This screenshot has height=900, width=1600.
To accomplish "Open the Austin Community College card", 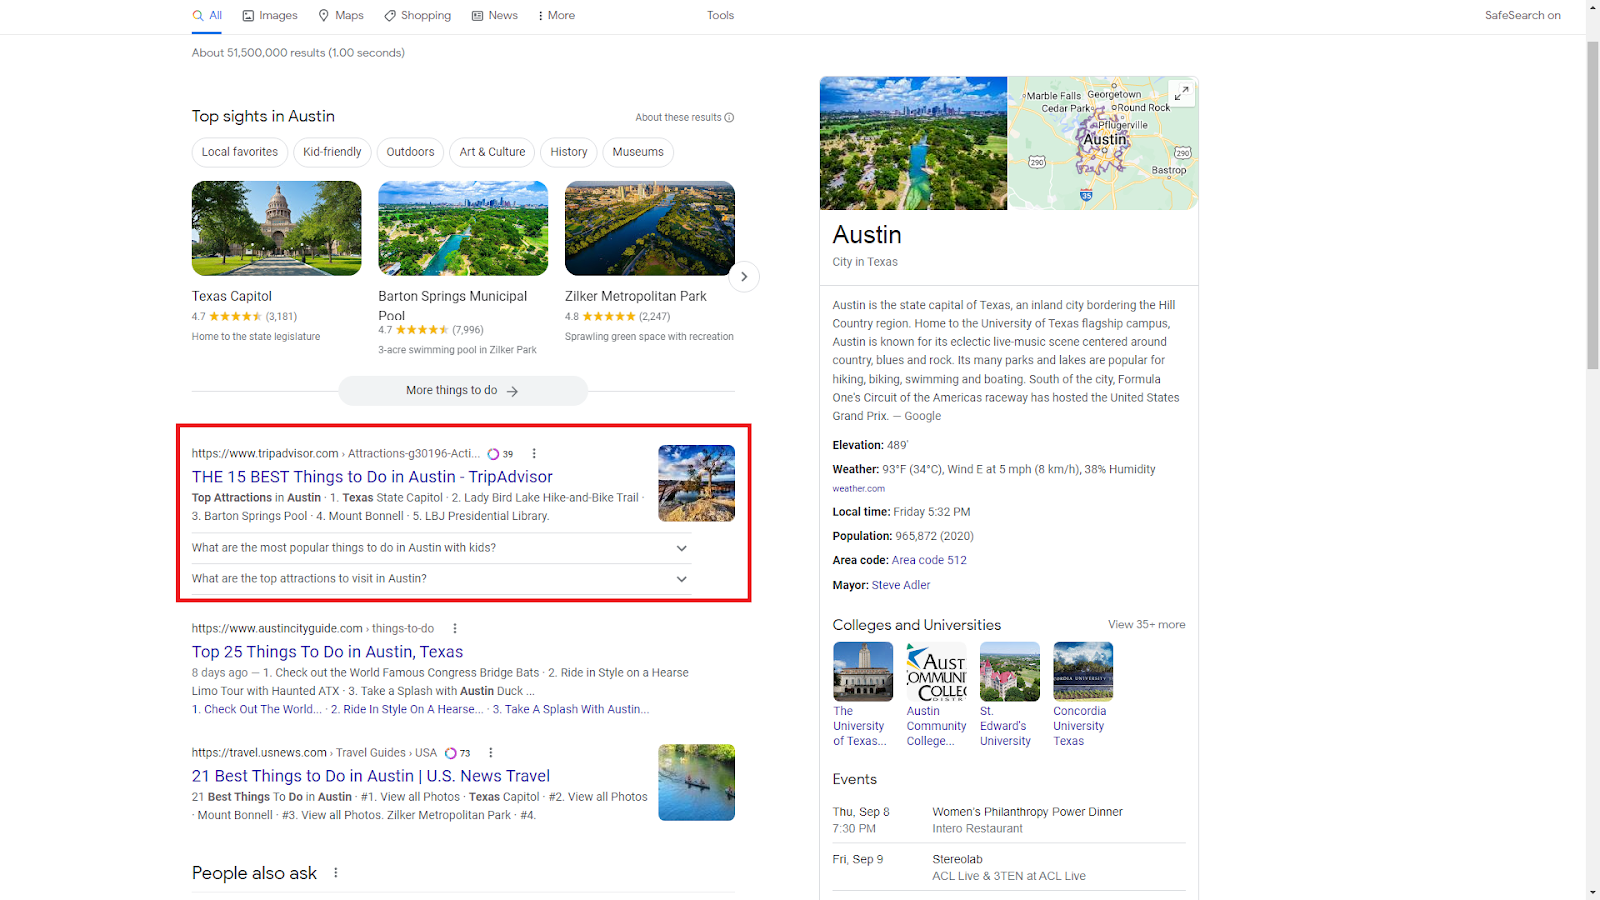I will [x=936, y=695].
